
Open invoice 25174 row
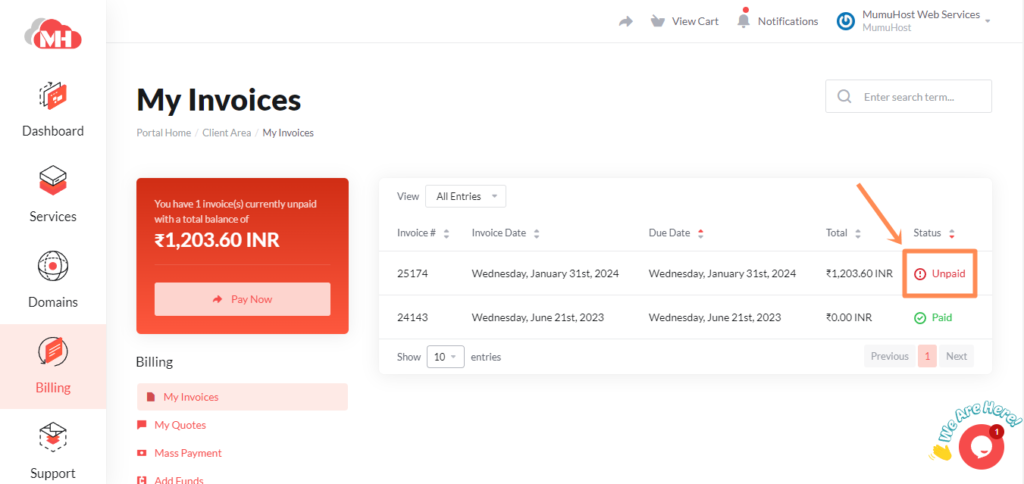[414, 273]
